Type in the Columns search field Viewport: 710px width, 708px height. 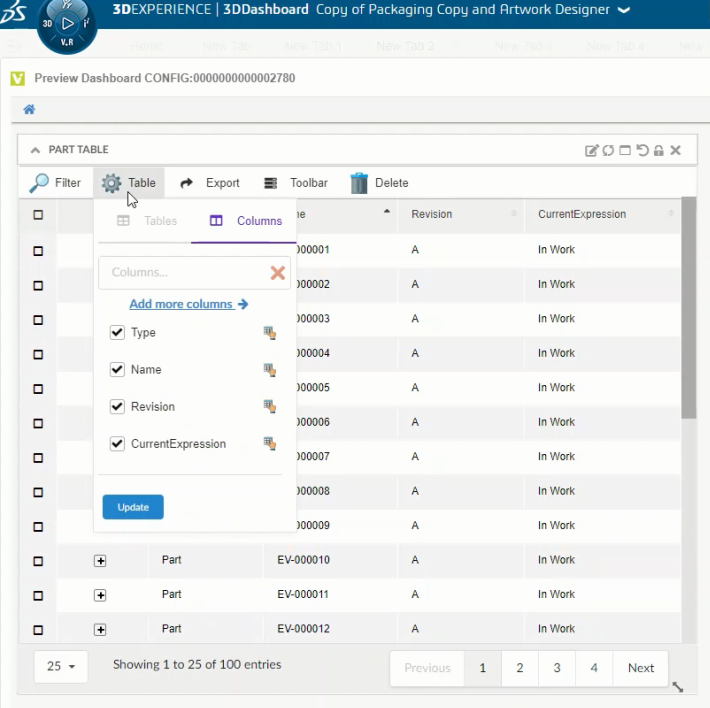[180, 273]
